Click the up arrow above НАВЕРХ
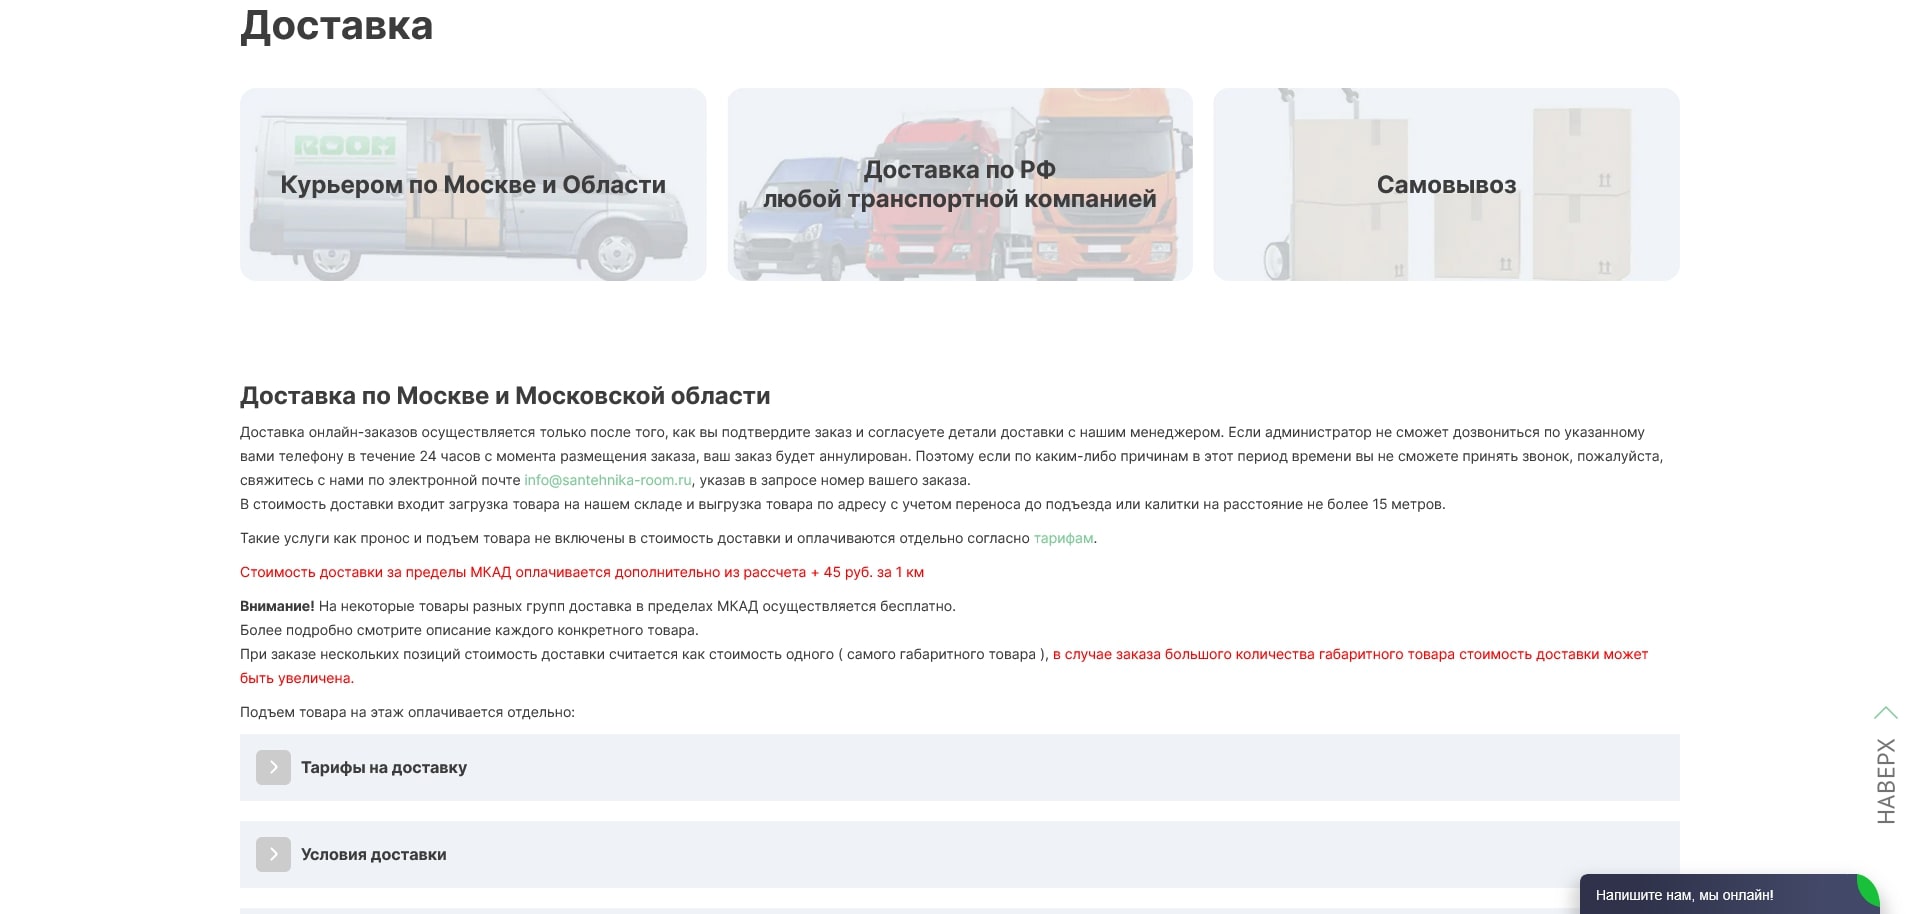This screenshot has width=1920, height=914. click(1885, 713)
